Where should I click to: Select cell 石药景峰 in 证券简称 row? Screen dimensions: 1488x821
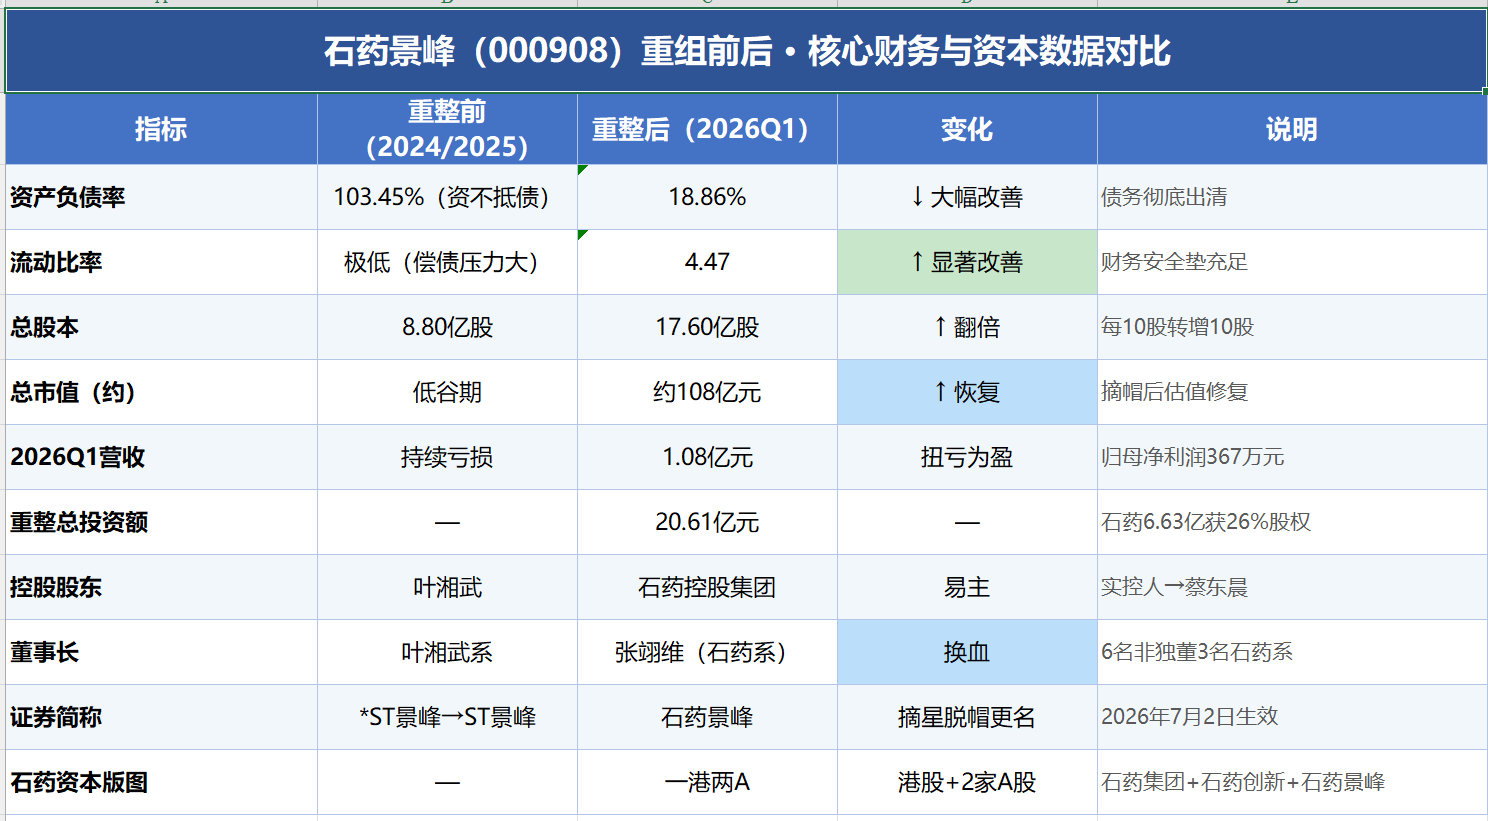pos(707,717)
